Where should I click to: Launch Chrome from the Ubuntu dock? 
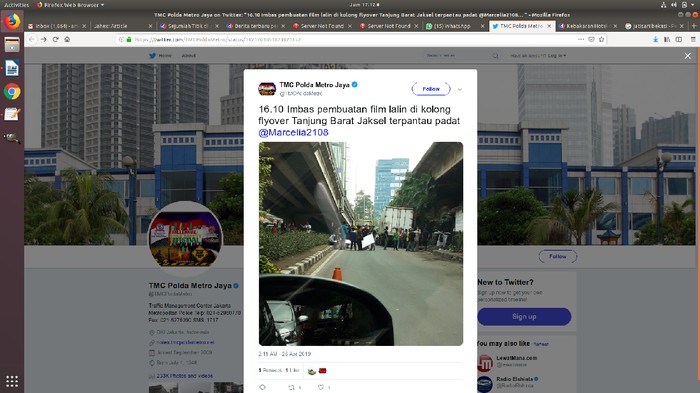[12, 92]
